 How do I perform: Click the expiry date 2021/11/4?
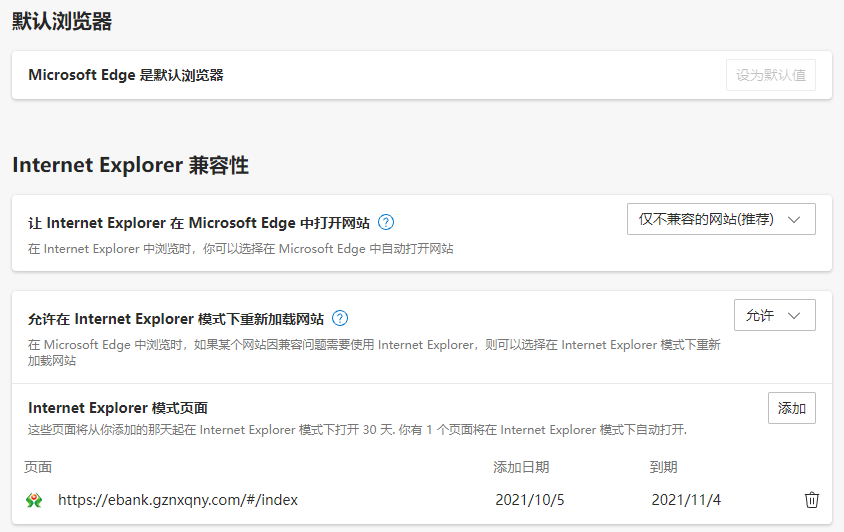click(x=685, y=500)
